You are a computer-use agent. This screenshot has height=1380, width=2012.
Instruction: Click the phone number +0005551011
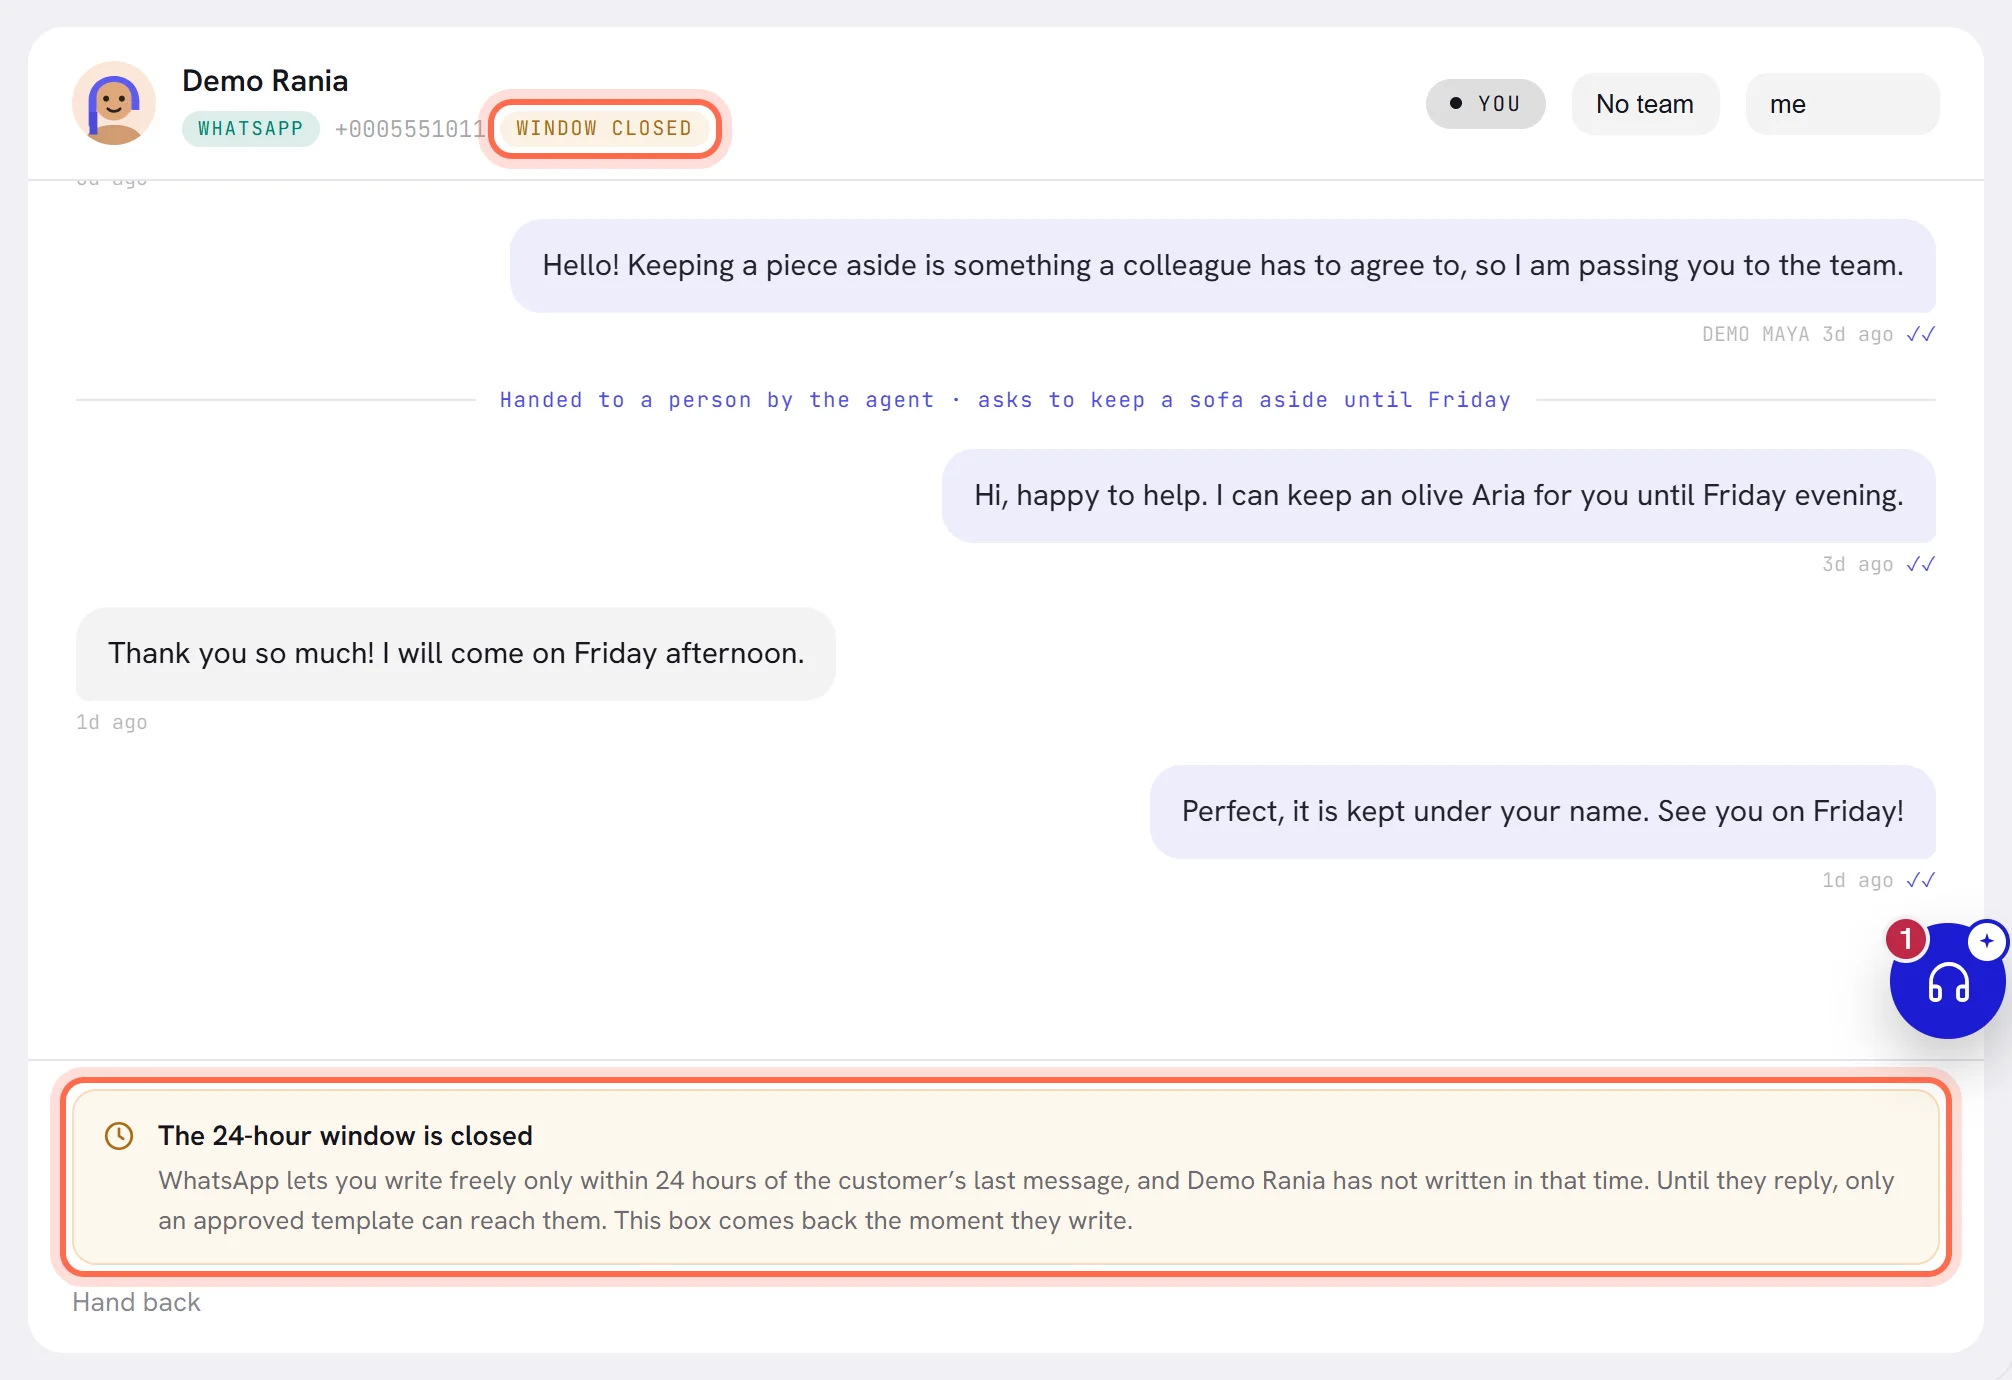point(409,129)
